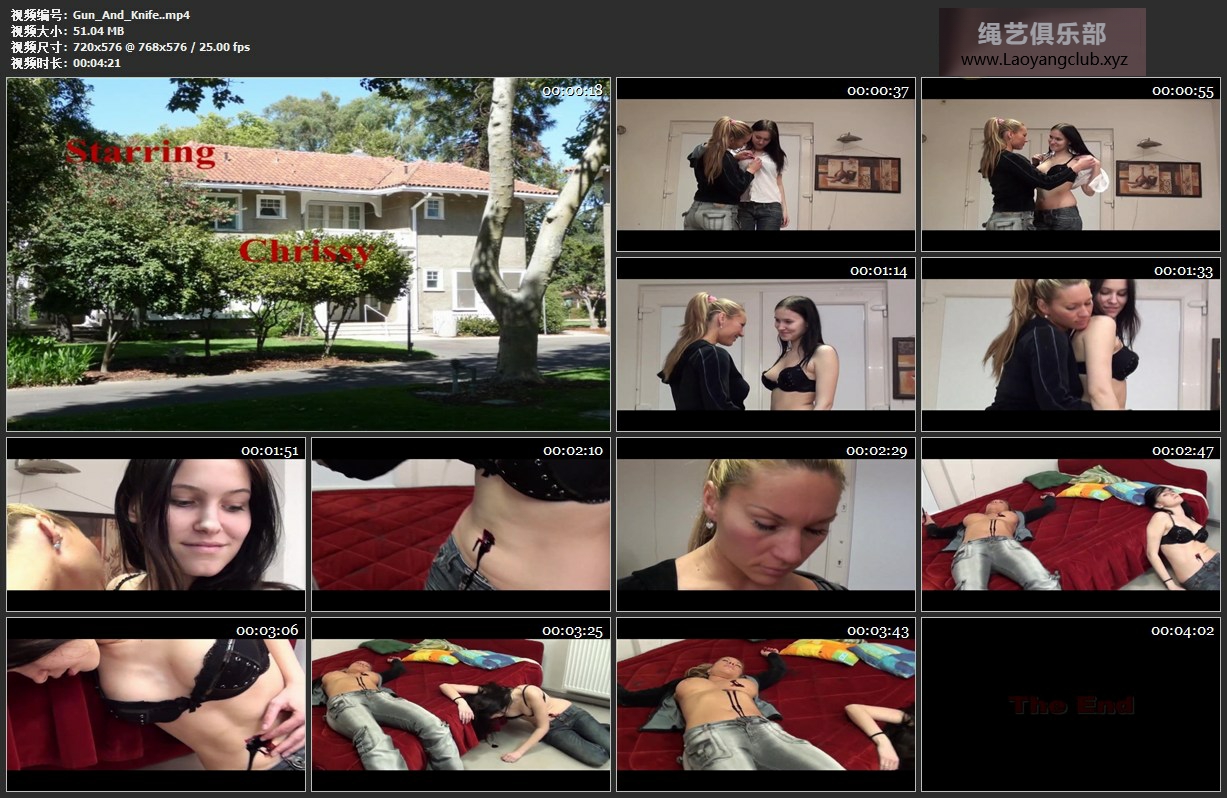Select the thumbnail at 00:03:25
This screenshot has width=1227, height=798.
[x=460, y=704]
